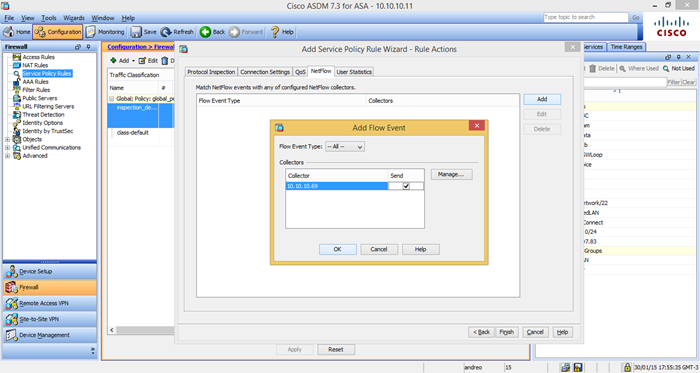Click the search topic input field
This screenshot has width=700, height=373.
[585, 17]
